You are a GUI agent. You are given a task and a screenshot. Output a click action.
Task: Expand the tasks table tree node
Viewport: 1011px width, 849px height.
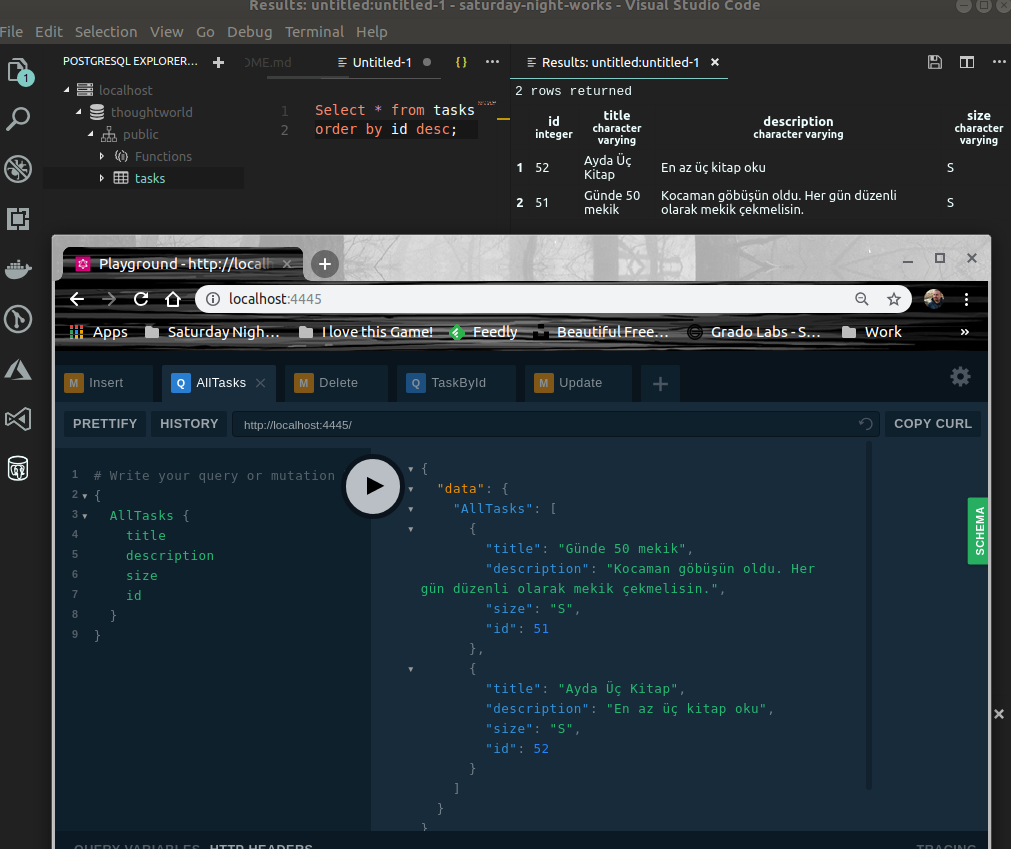click(102, 178)
